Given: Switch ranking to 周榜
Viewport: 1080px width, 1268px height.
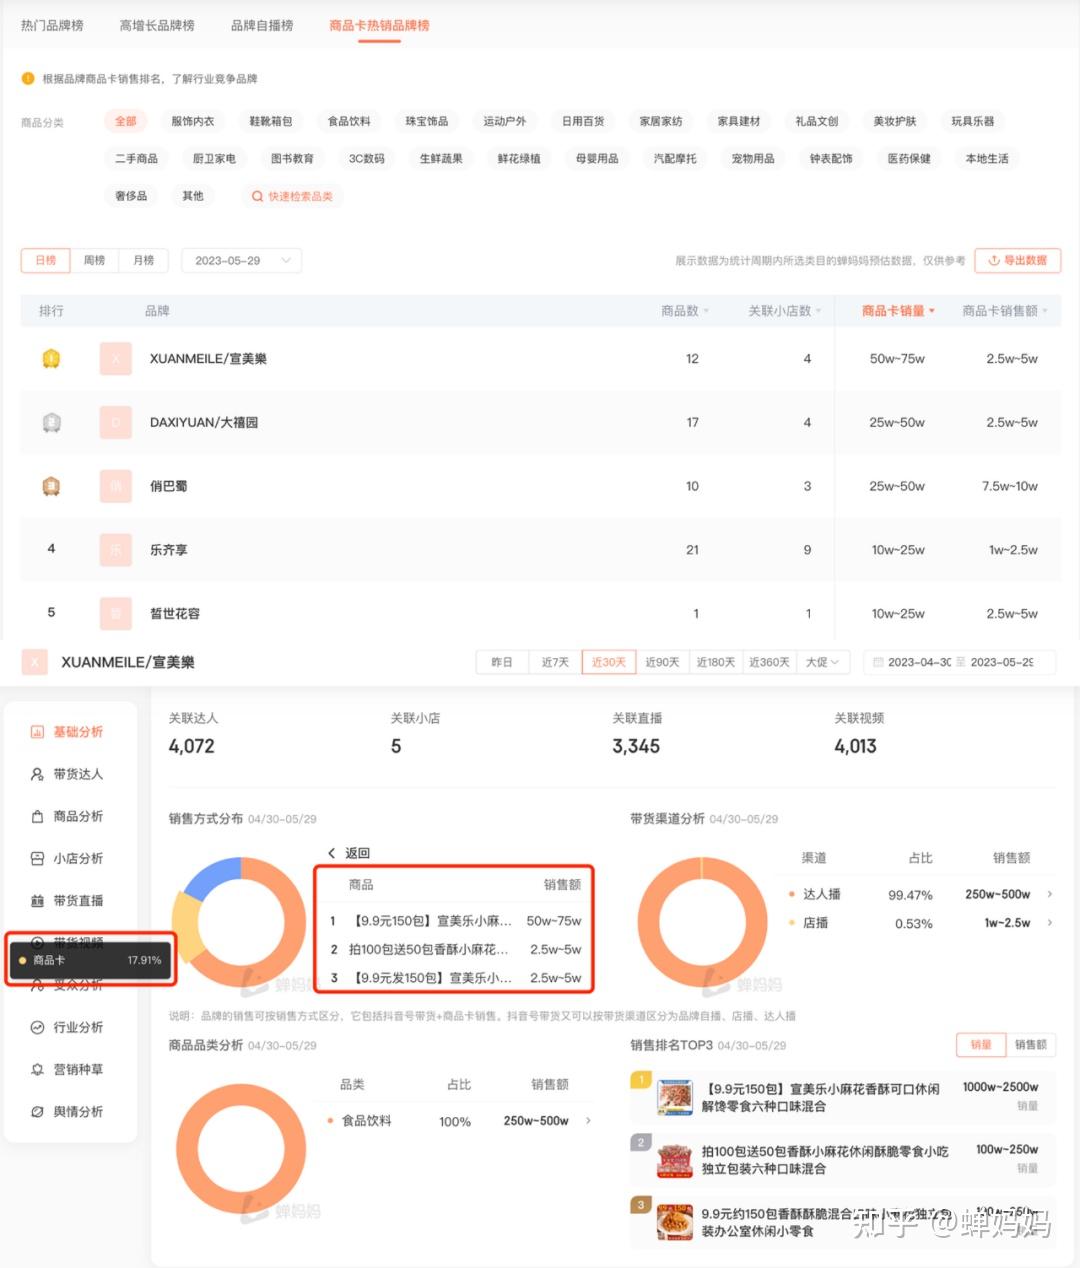Looking at the screenshot, I should [x=95, y=260].
